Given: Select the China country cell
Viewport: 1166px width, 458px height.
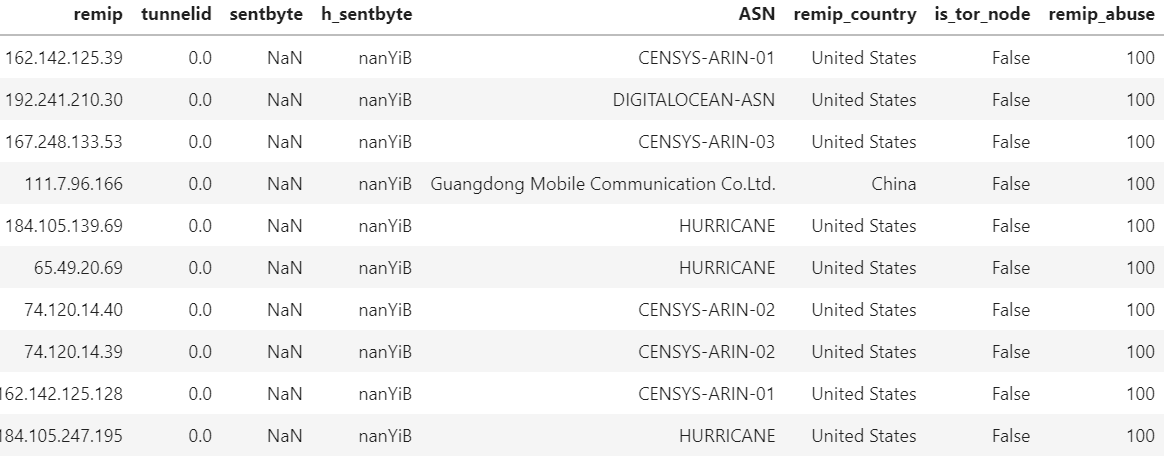Looking at the screenshot, I should click(x=894, y=184).
